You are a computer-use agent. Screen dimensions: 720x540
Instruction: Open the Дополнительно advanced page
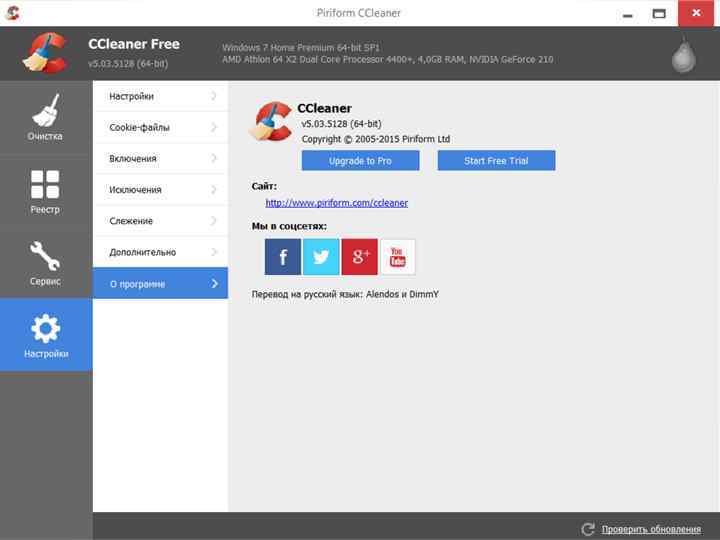coord(160,252)
